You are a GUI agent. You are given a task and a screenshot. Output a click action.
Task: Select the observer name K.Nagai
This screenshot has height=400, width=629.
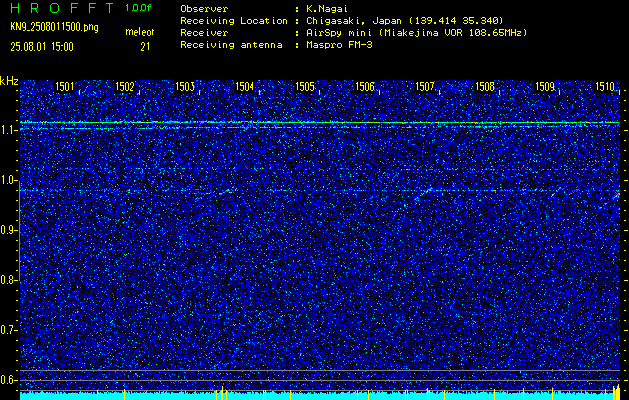327,9
